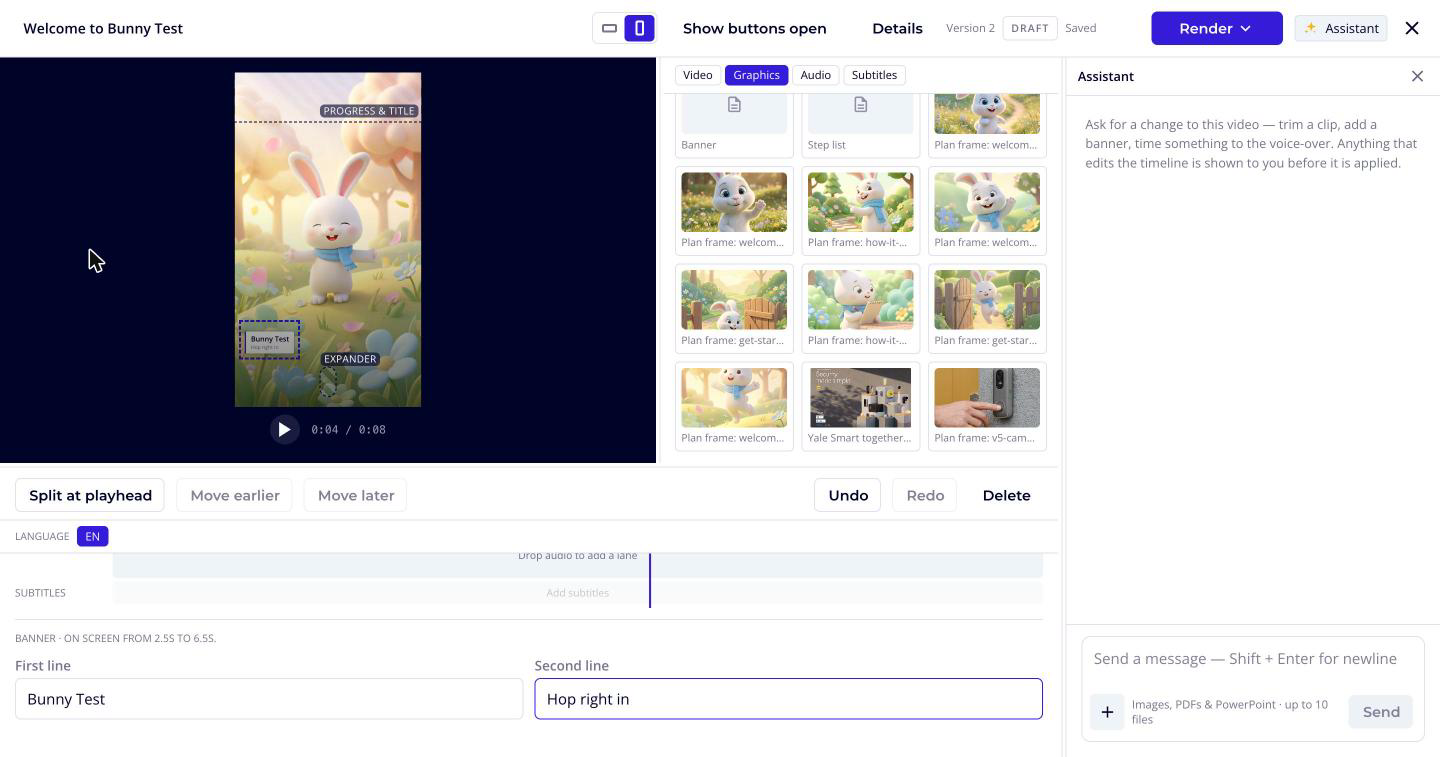Click the EXPANDER region in preview

(x=349, y=359)
